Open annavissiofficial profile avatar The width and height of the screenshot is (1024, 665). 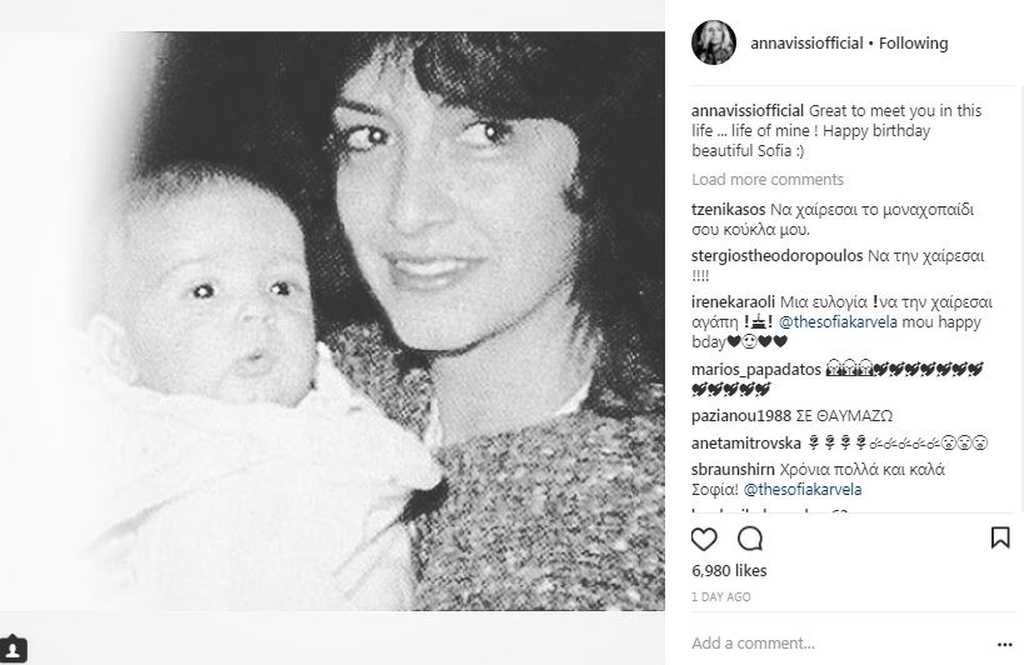coord(714,43)
